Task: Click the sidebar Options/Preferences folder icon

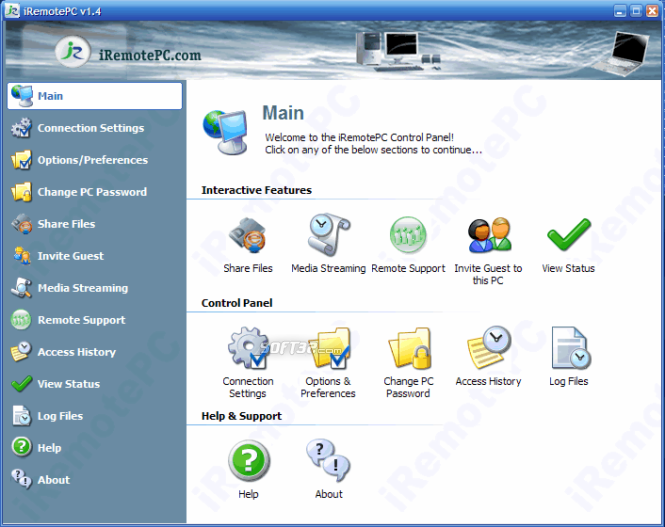Action: [21, 160]
